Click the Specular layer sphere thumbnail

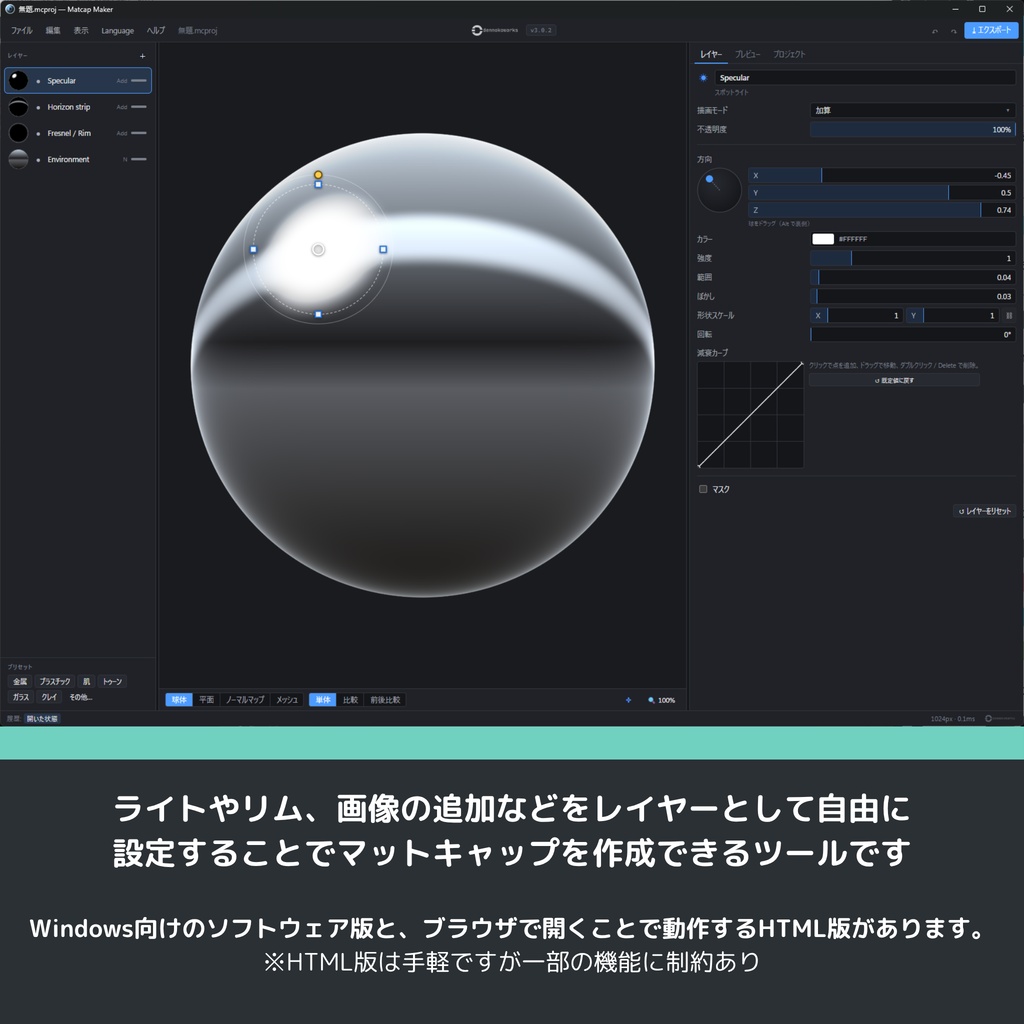[18, 80]
